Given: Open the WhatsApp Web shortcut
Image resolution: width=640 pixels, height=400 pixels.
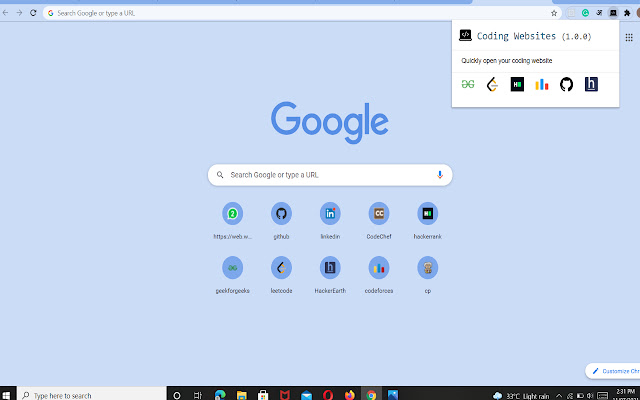Looking at the screenshot, I should point(232,221).
